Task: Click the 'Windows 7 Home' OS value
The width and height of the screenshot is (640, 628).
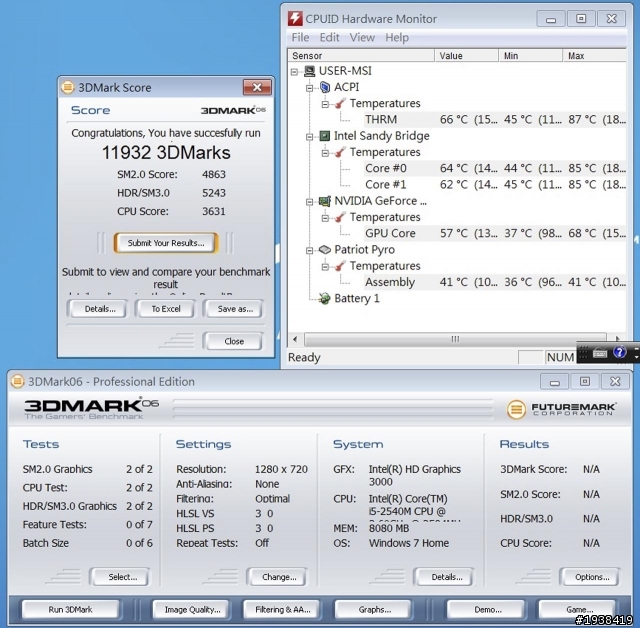Action: (x=409, y=543)
